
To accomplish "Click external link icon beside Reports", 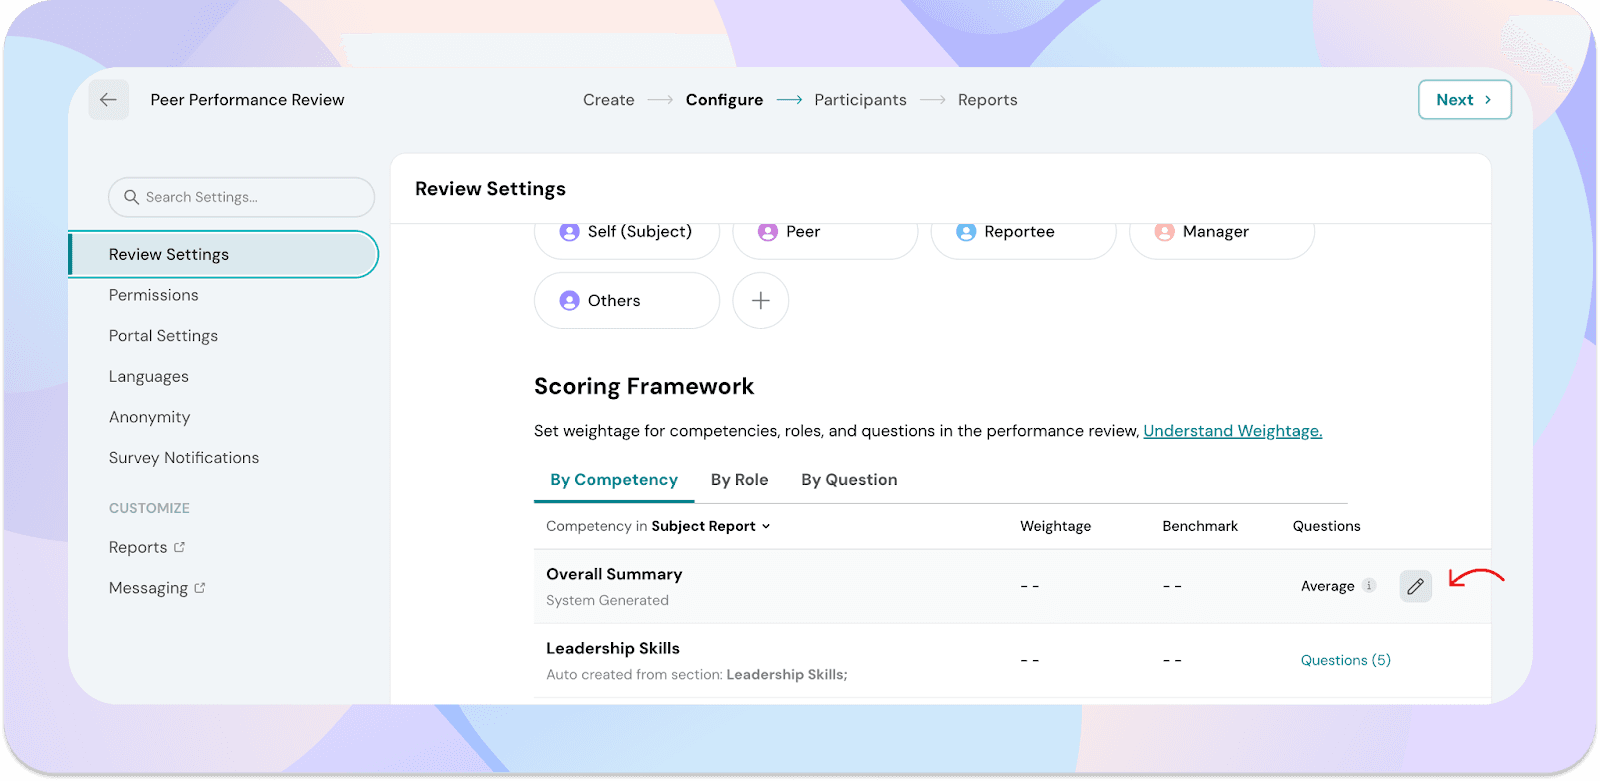I will coord(180,547).
